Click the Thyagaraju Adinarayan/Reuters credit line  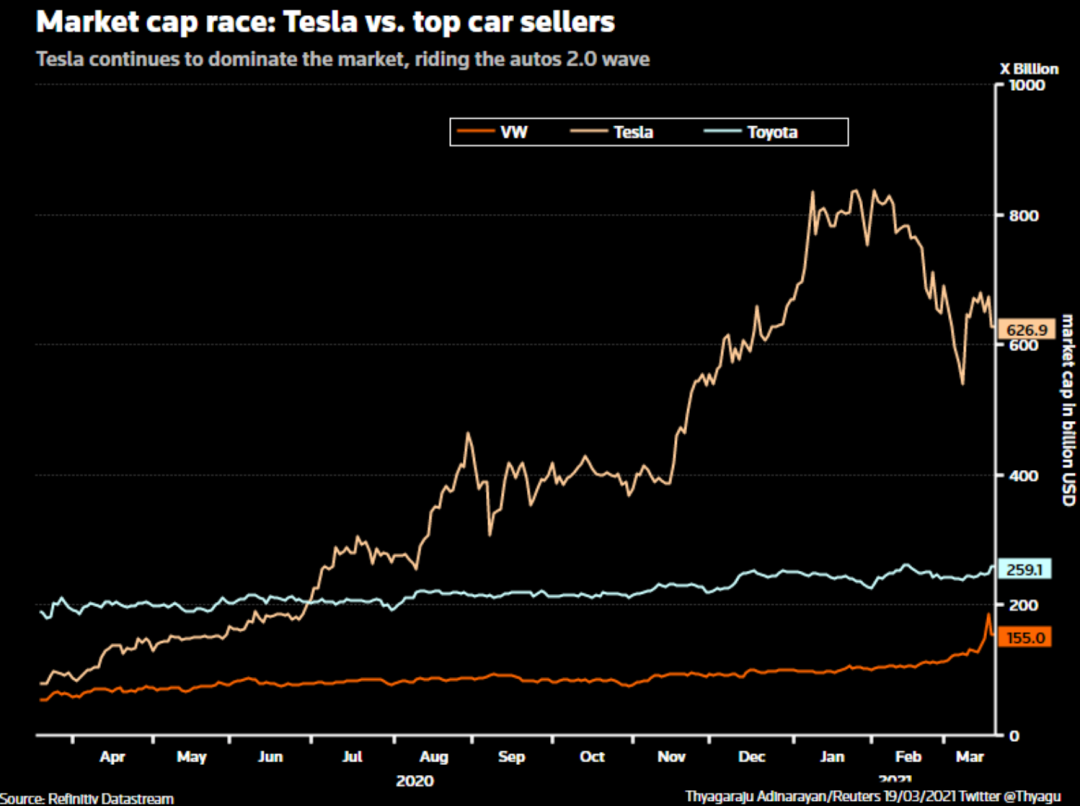[x=873, y=797]
